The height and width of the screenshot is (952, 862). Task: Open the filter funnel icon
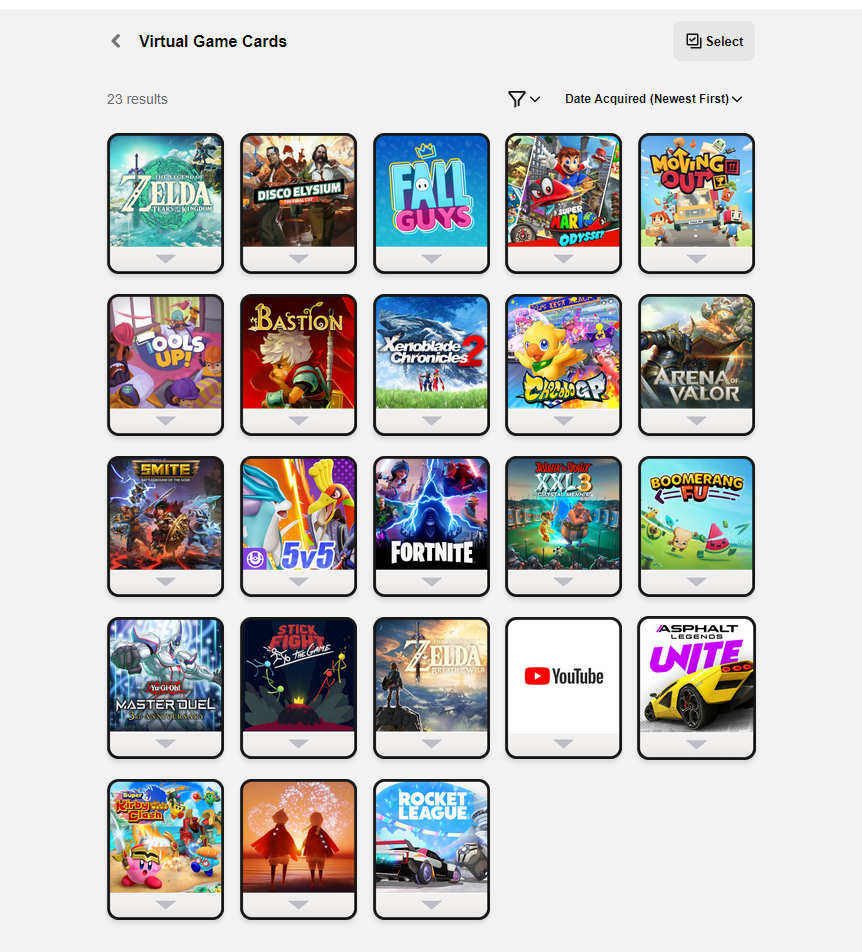pos(517,99)
